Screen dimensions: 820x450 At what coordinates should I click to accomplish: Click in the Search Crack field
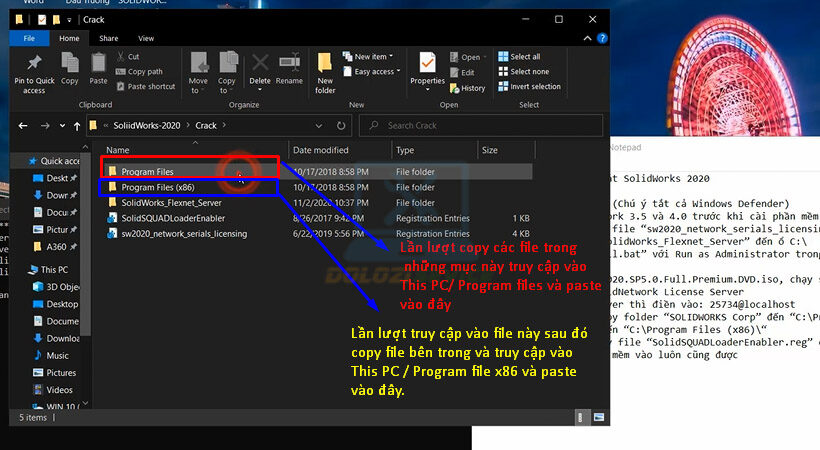click(x=480, y=126)
